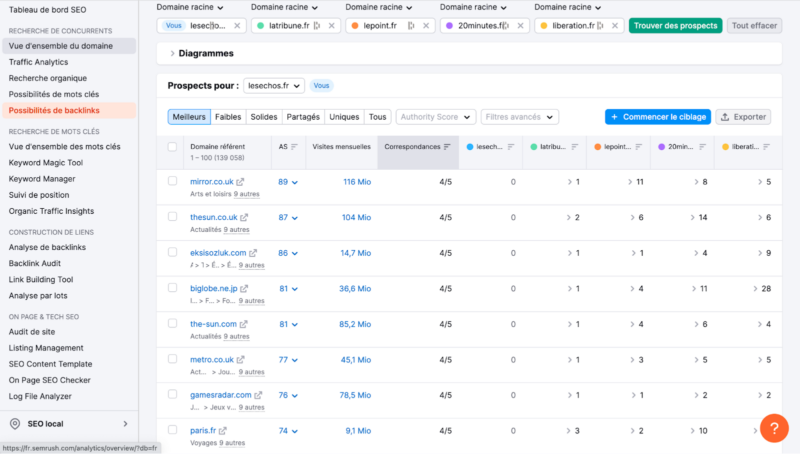Select the Uniques tab
This screenshot has width=800, height=454.
pos(344,117)
